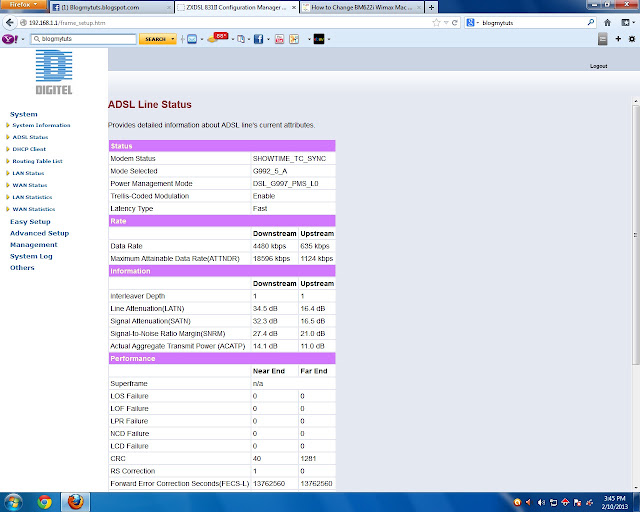The width and height of the screenshot is (640, 512).
Task: Click the YouTube icon in toolbar
Action: point(279,39)
